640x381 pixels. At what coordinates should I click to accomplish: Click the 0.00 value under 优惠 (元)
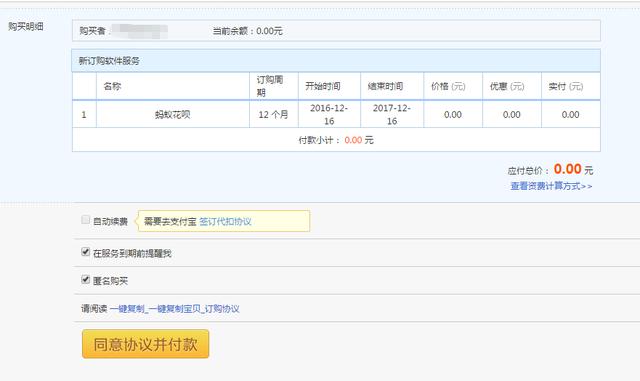pyautogui.click(x=511, y=115)
